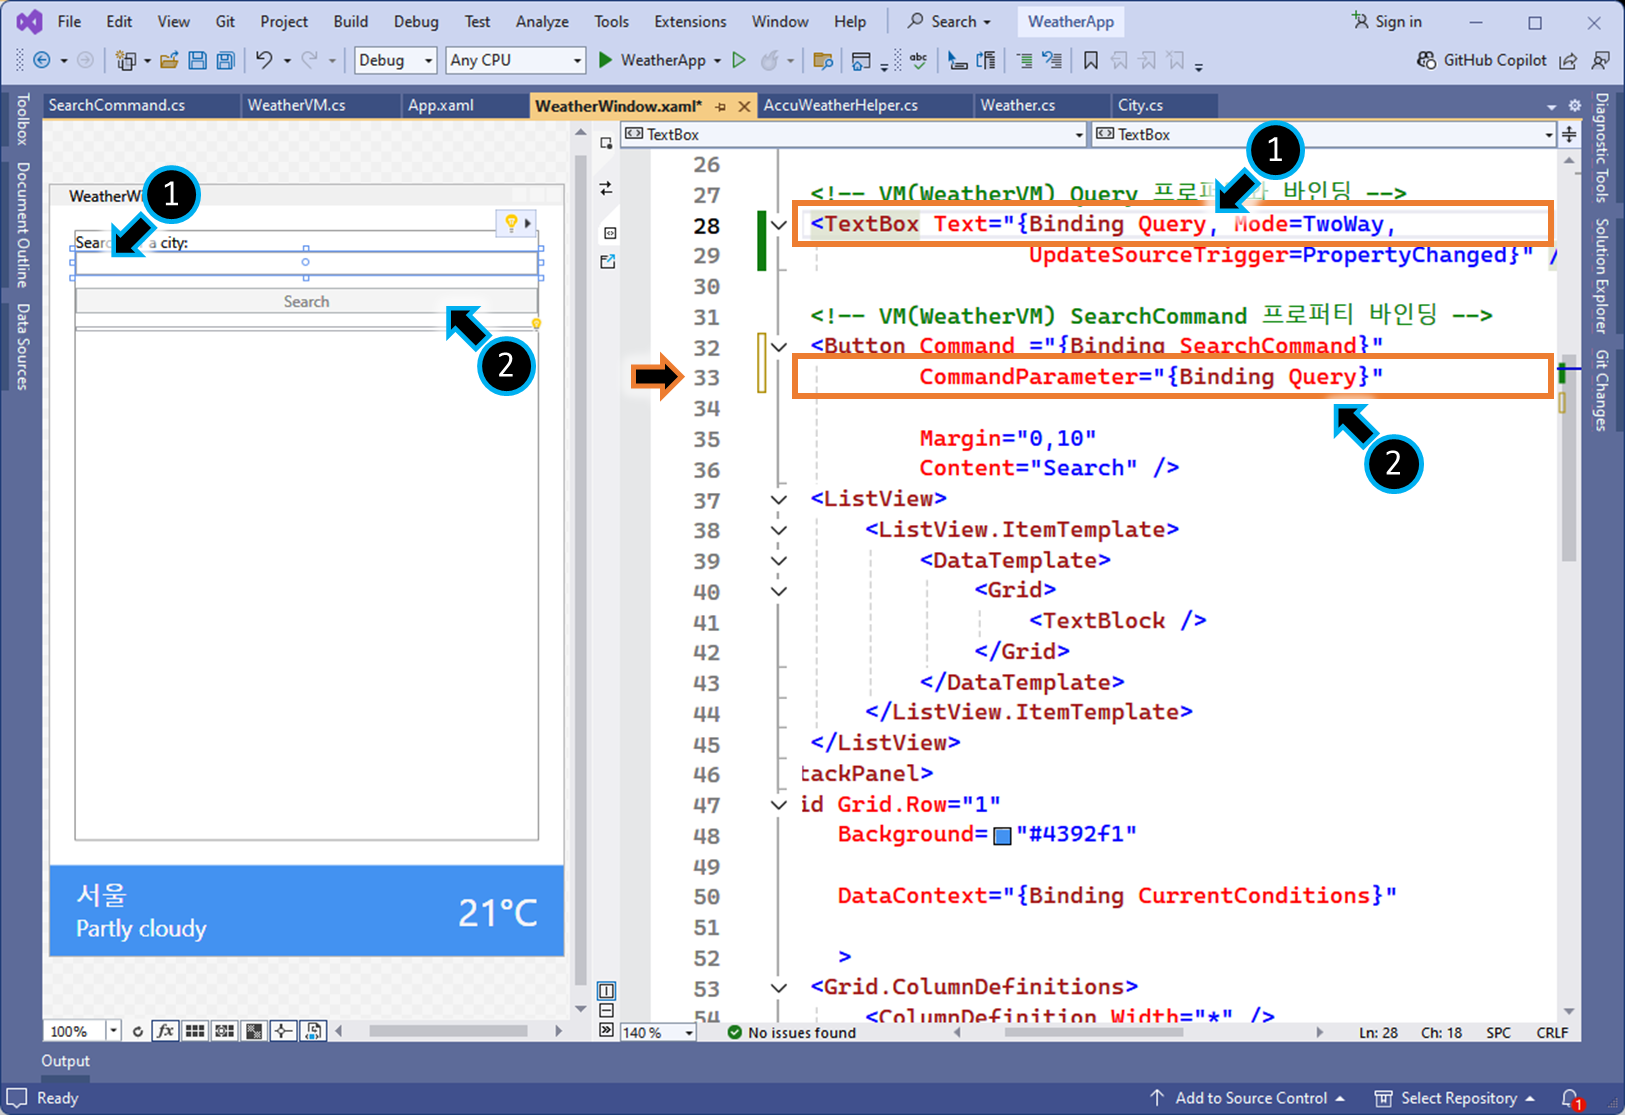1625x1115 pixels.
Task: Open GitHub Copilot from toolbar
Action: (1482, 60)
